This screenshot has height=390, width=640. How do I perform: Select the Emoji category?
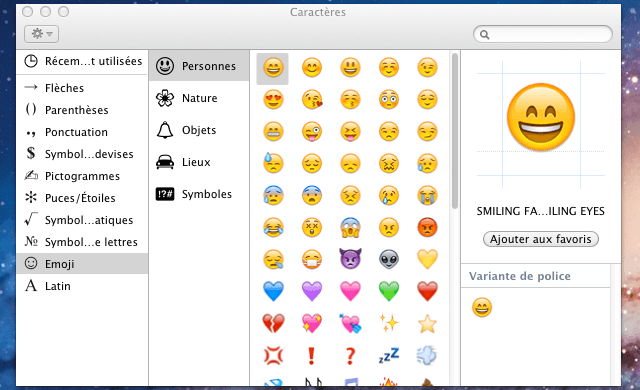[82, 264]
